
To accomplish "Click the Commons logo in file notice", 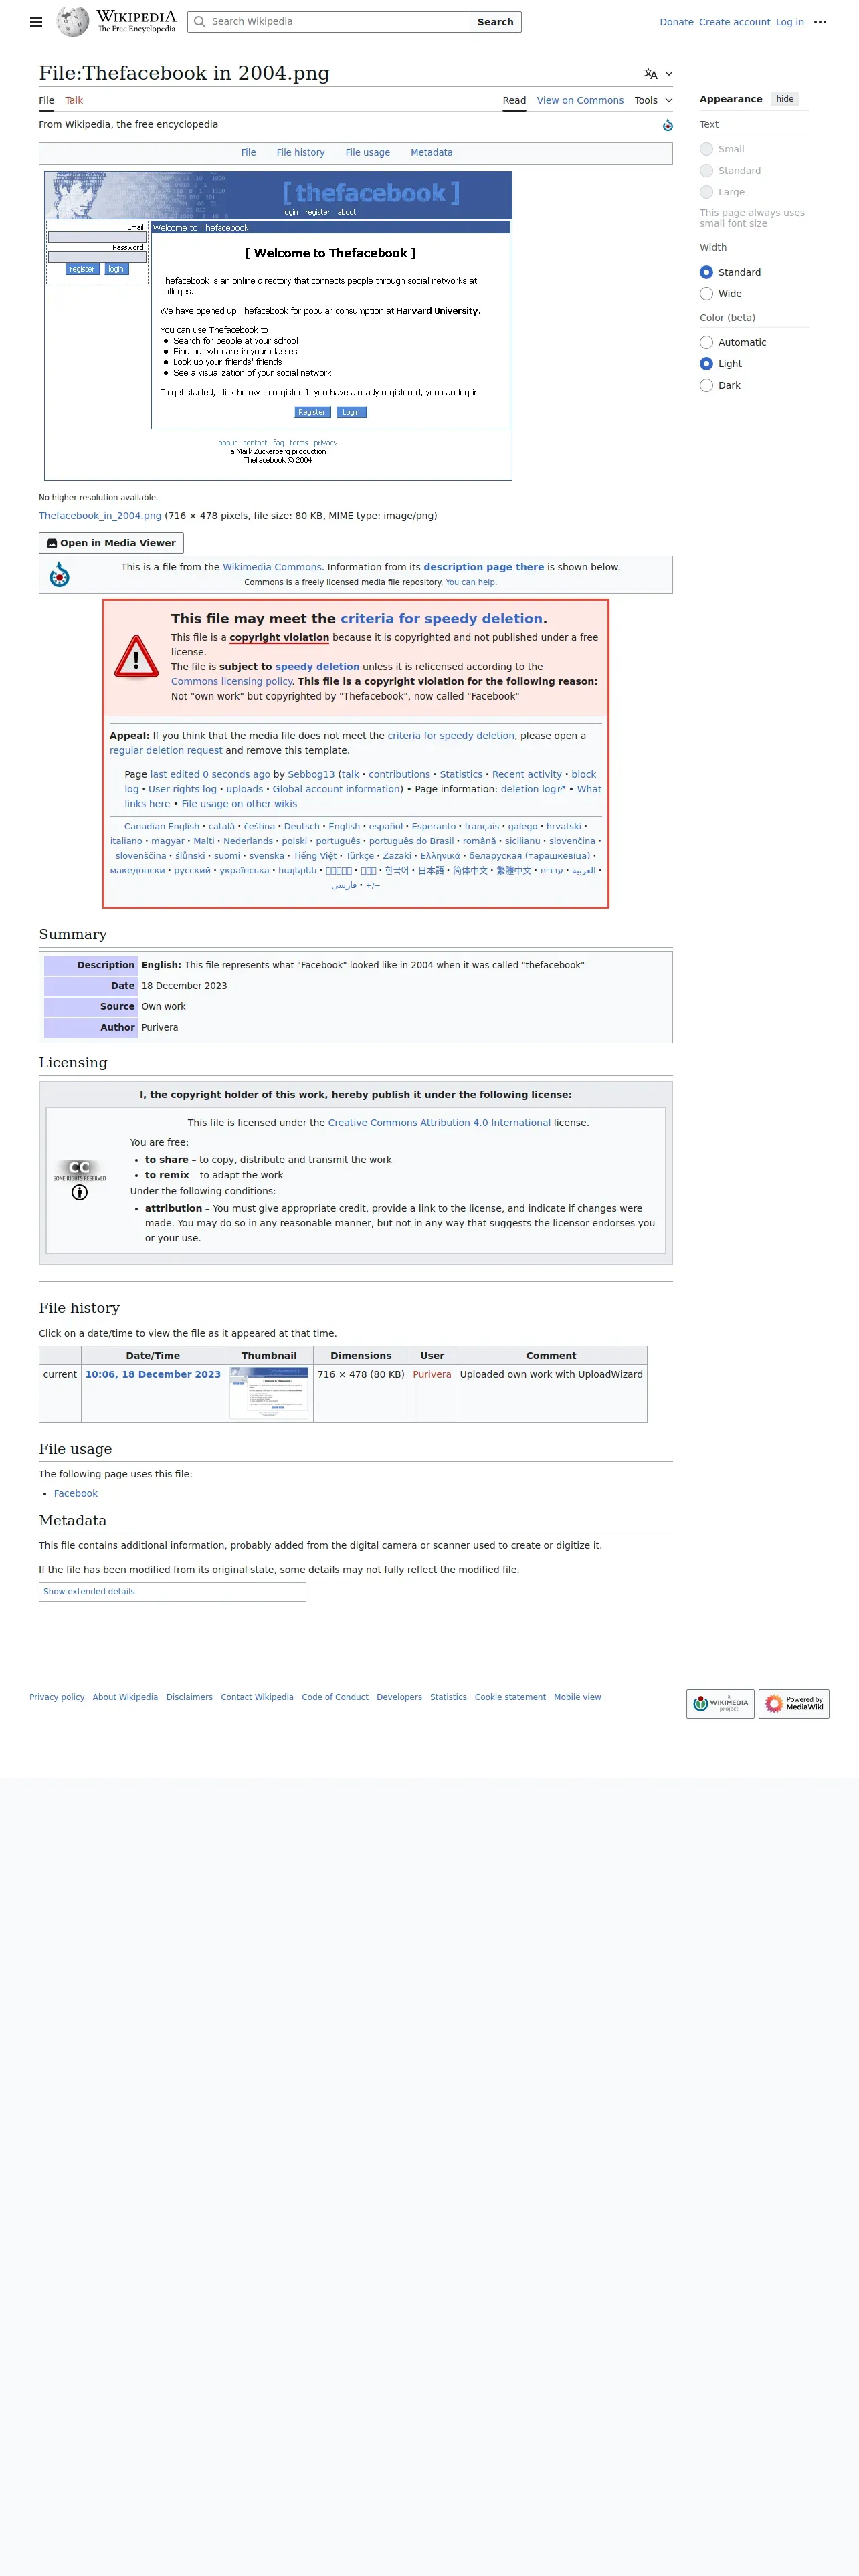I will click(x=60, y=574).
